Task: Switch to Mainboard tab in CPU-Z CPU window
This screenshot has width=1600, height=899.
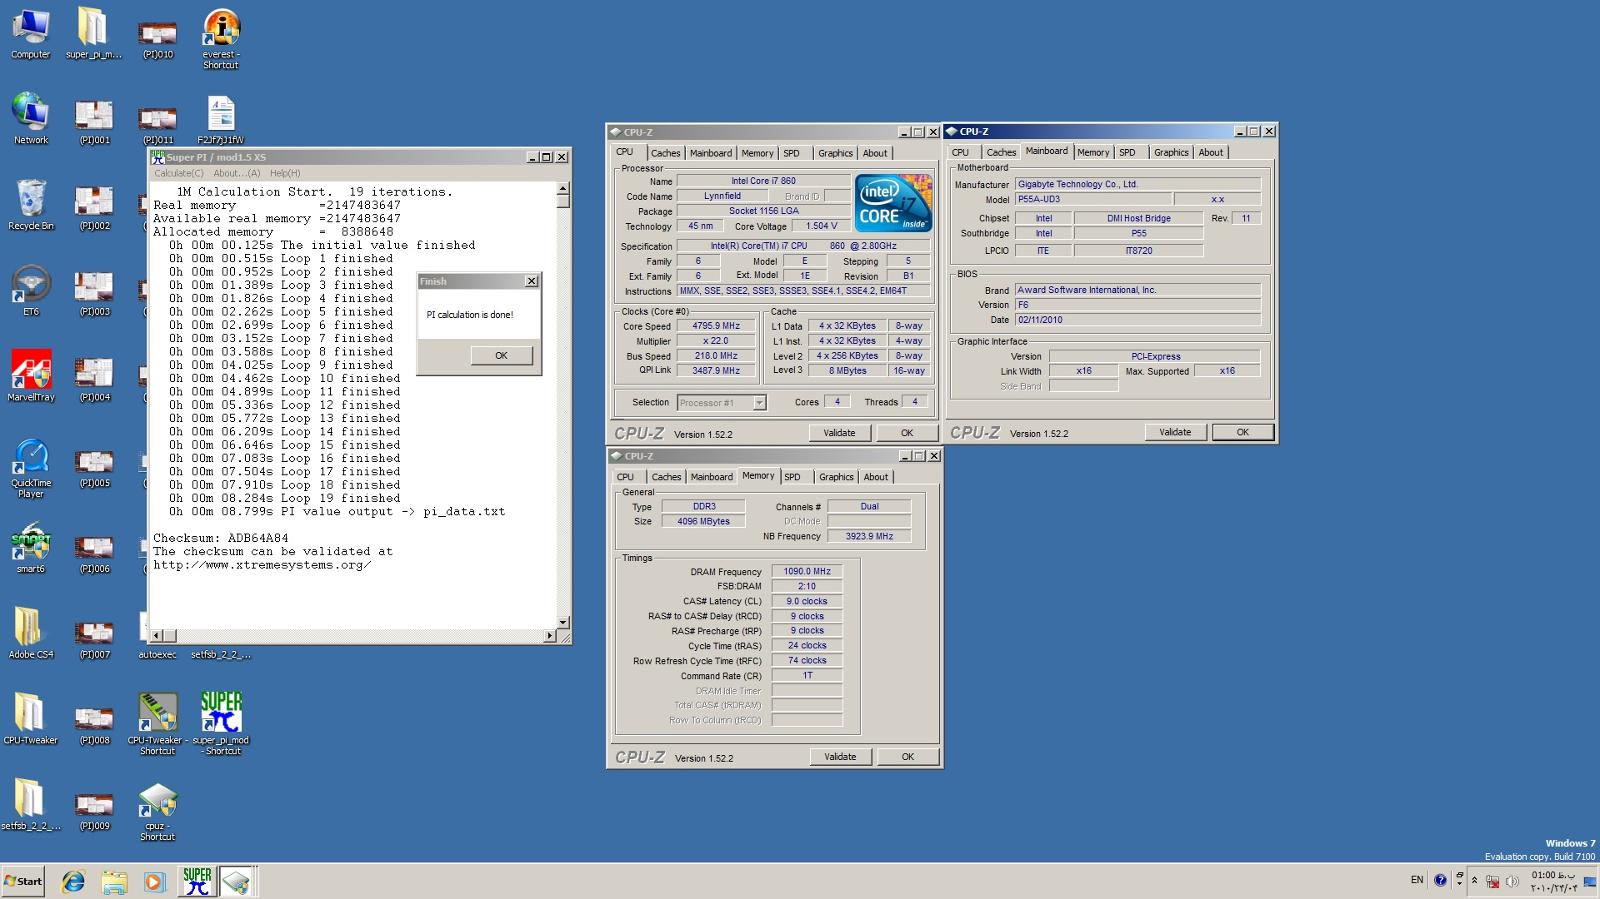Action: (x=711, y=153)
